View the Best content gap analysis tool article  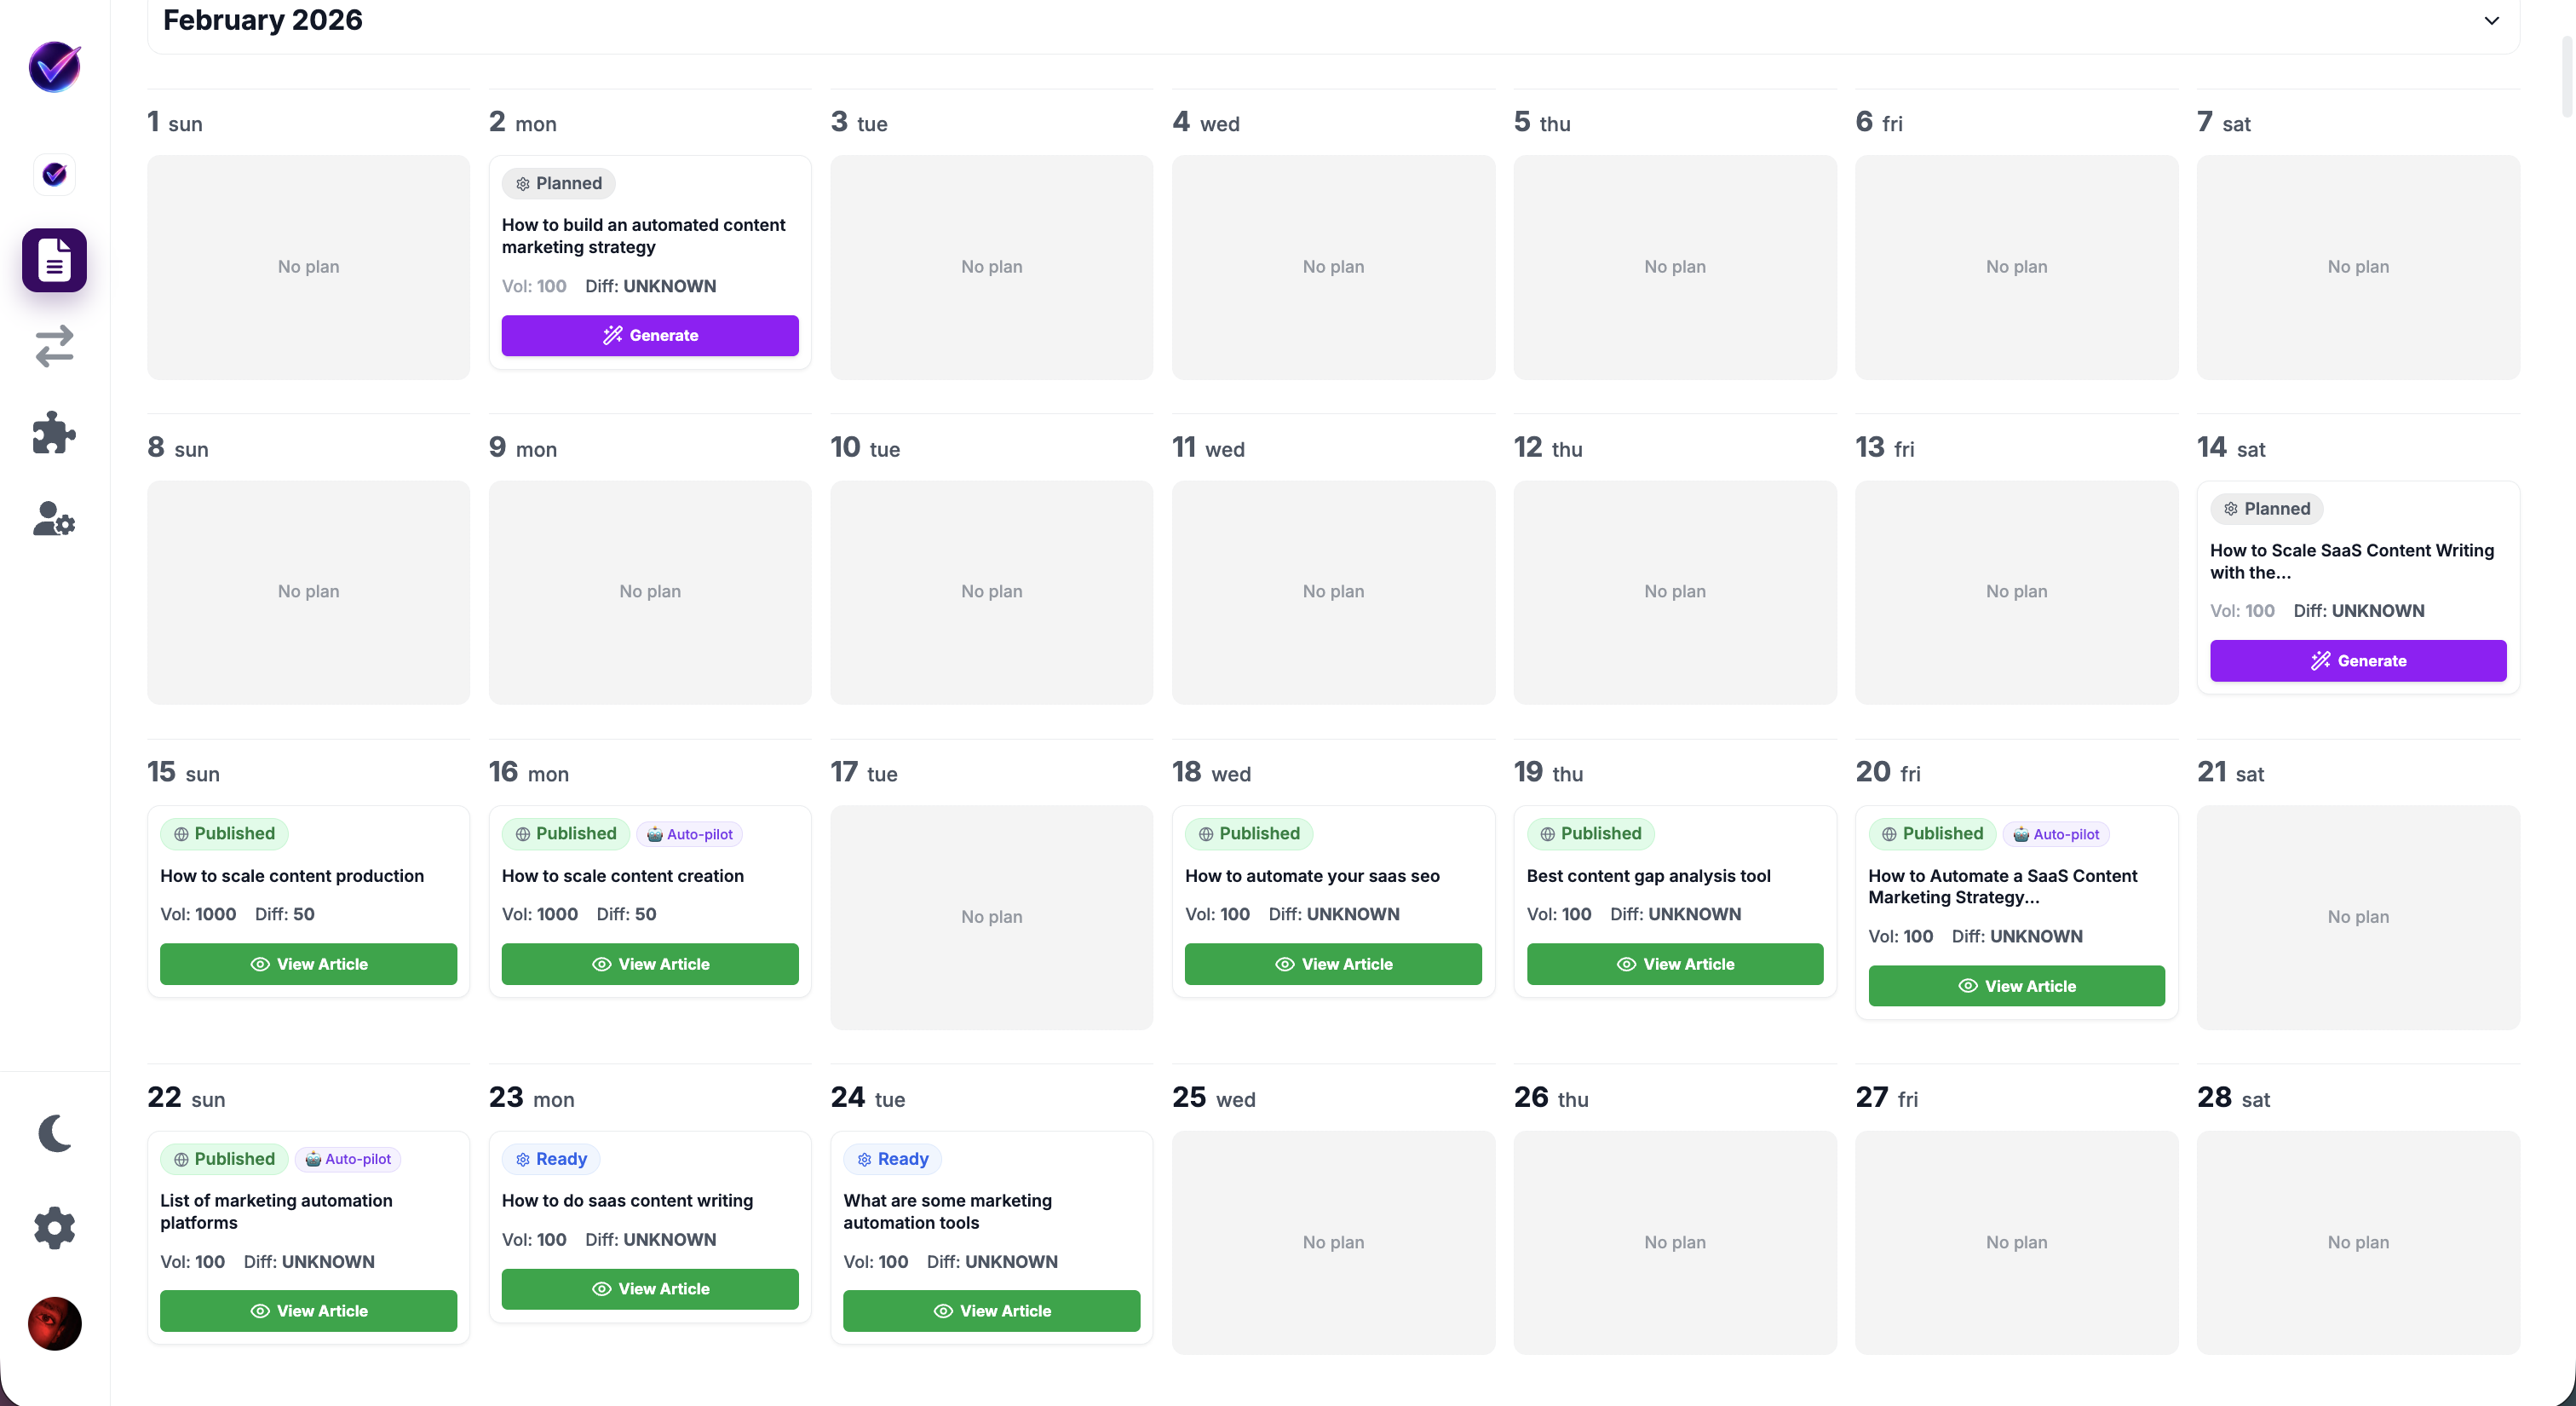1674,963
